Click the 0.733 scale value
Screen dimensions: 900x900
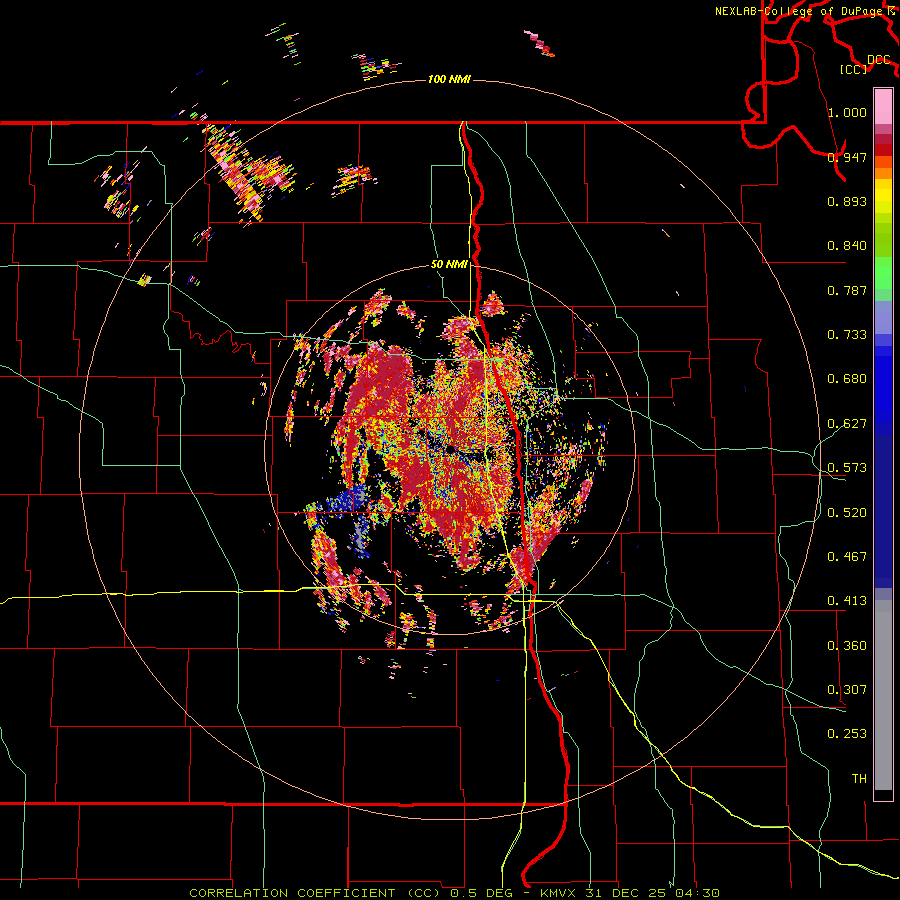(x=847, y=334)
